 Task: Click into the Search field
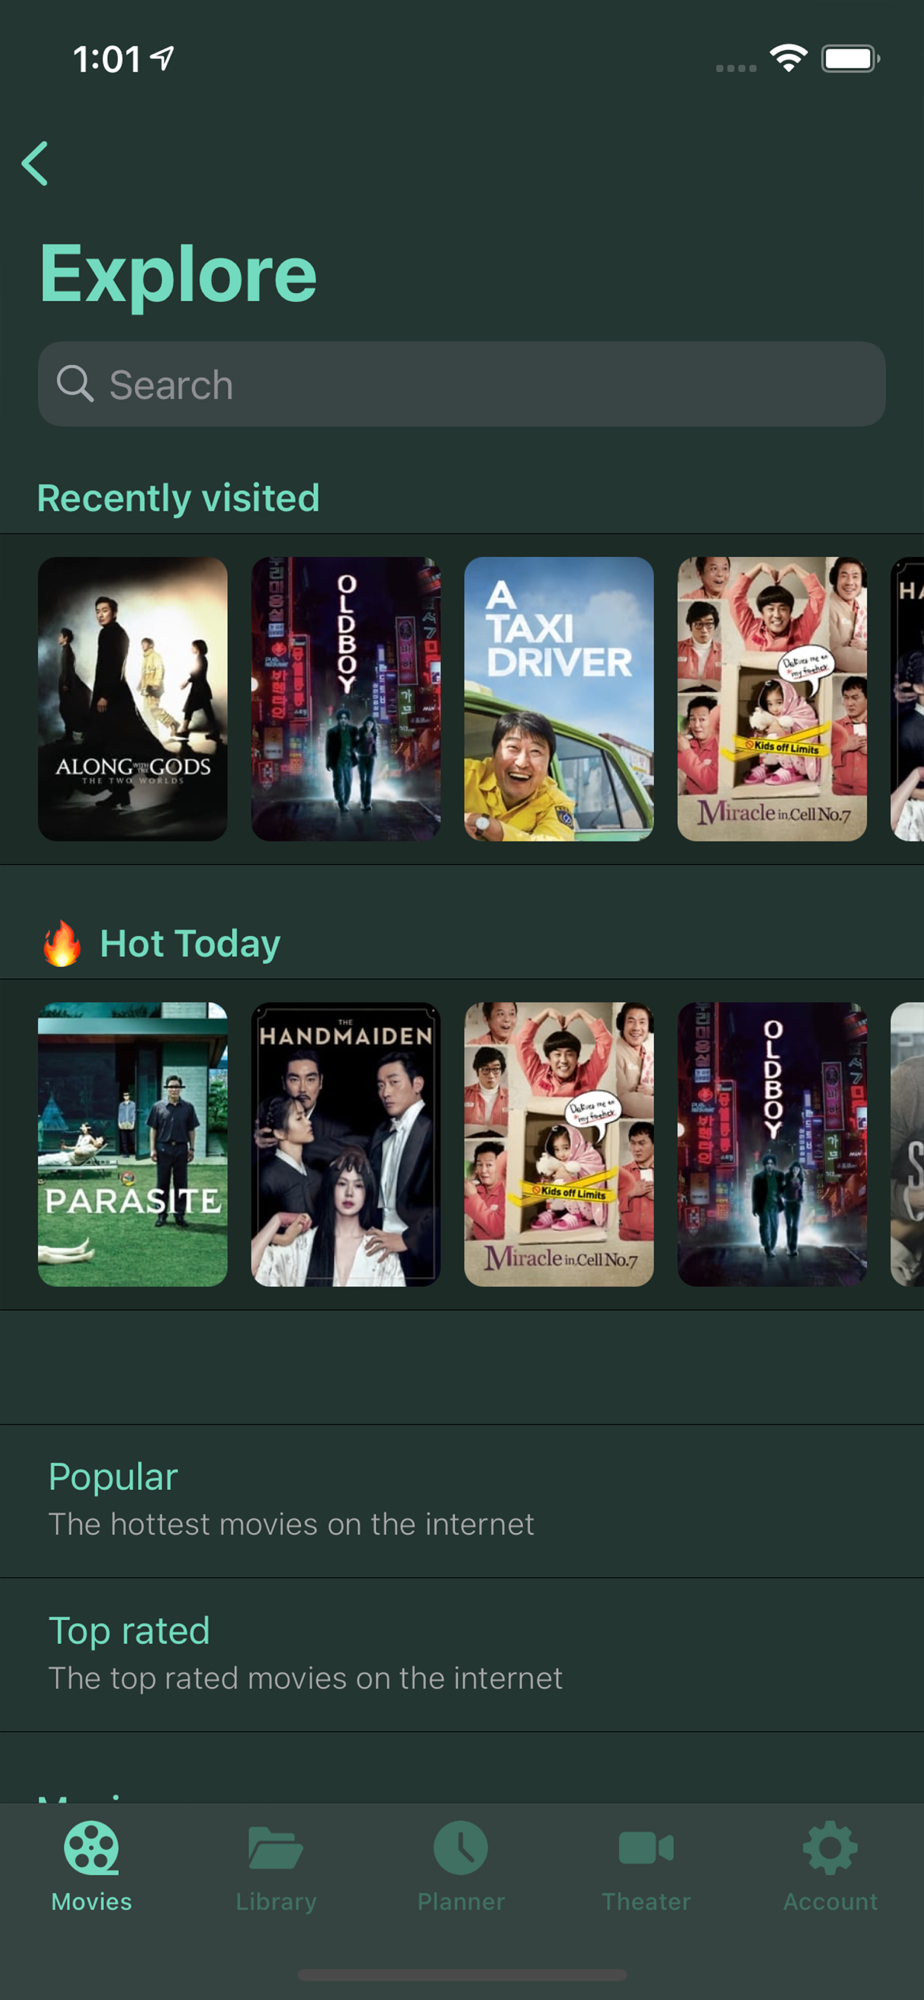pos(462,384)
